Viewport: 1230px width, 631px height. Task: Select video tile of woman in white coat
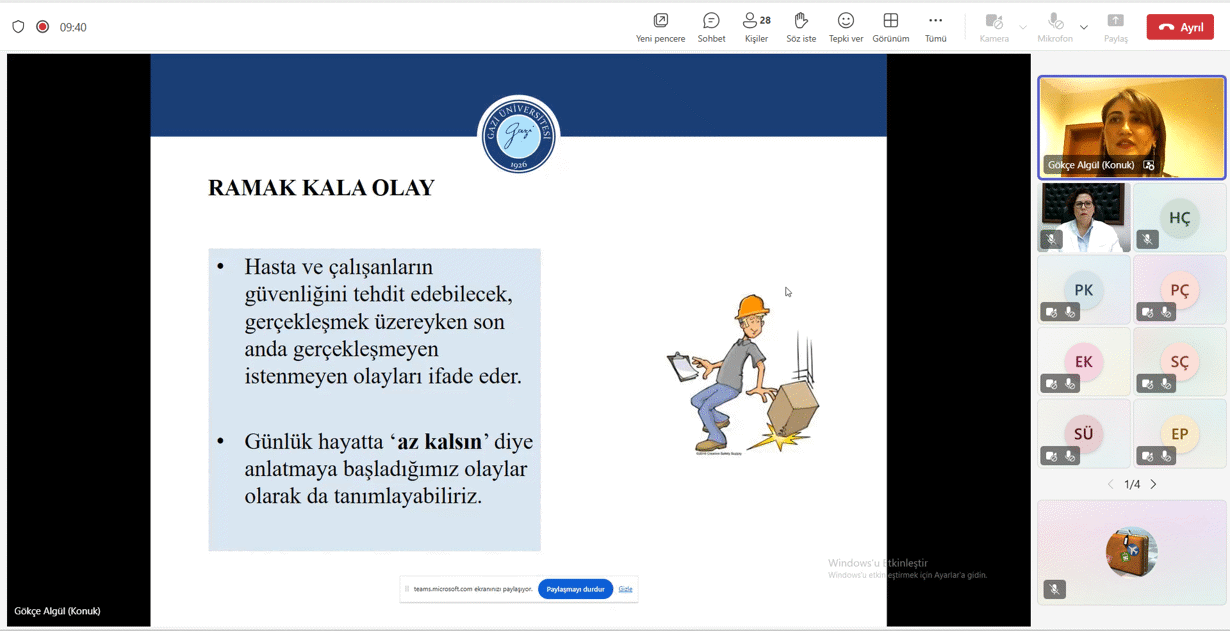[x=1084, y=217]
